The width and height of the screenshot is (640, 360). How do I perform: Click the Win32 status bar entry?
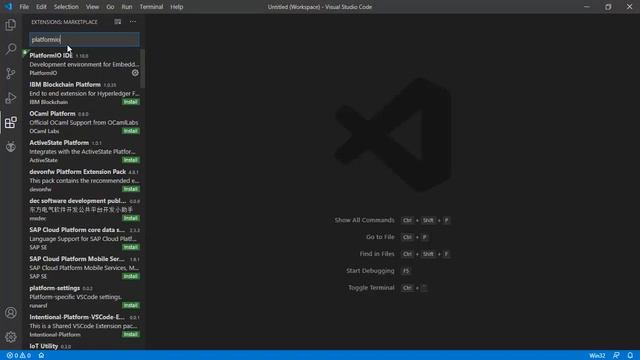tap(597, 356)
